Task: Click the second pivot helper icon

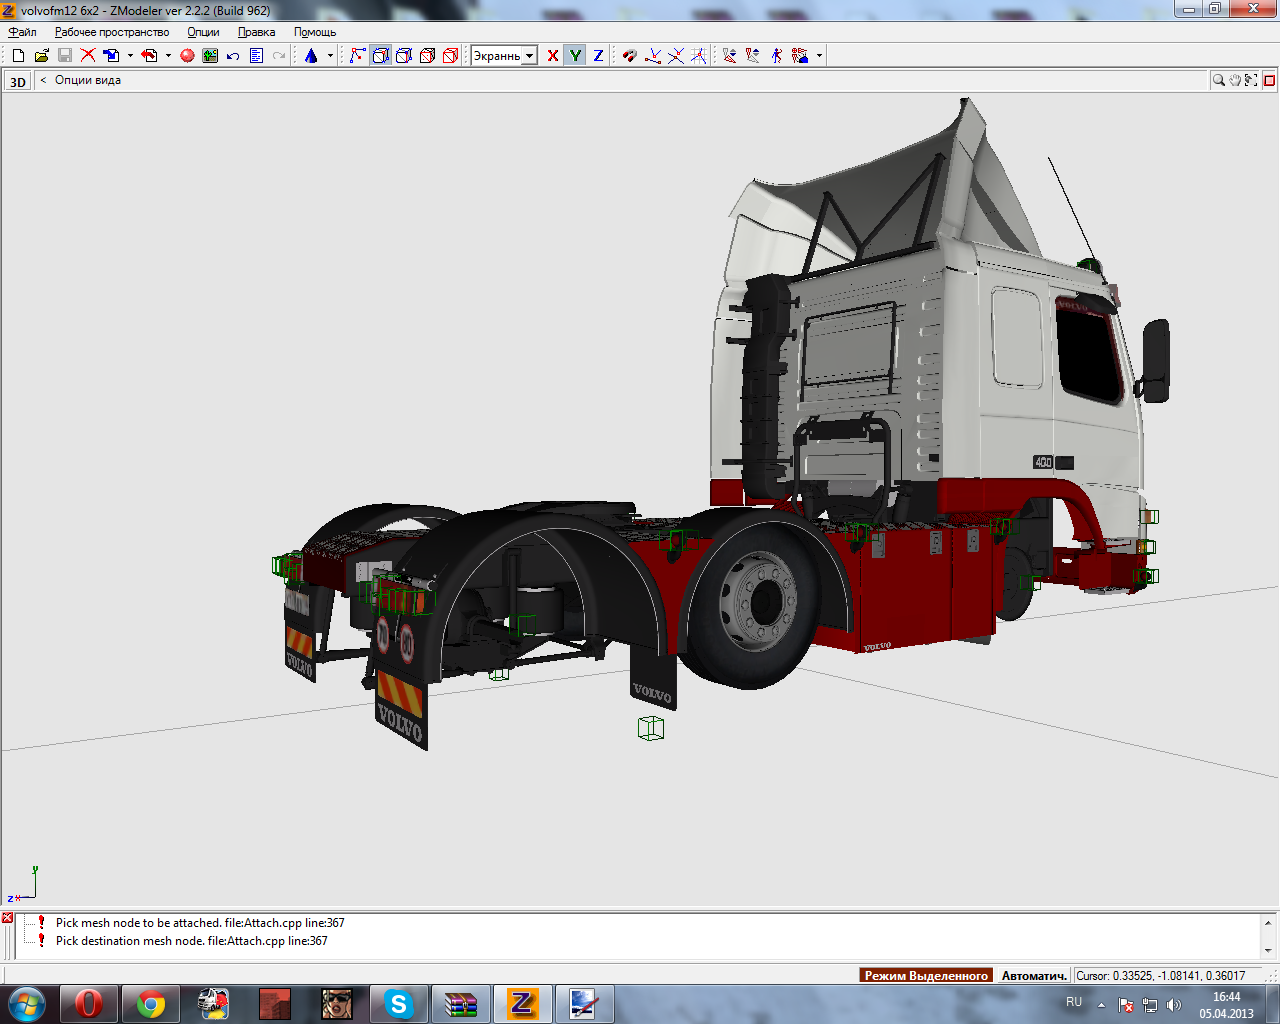Action: 753,56
